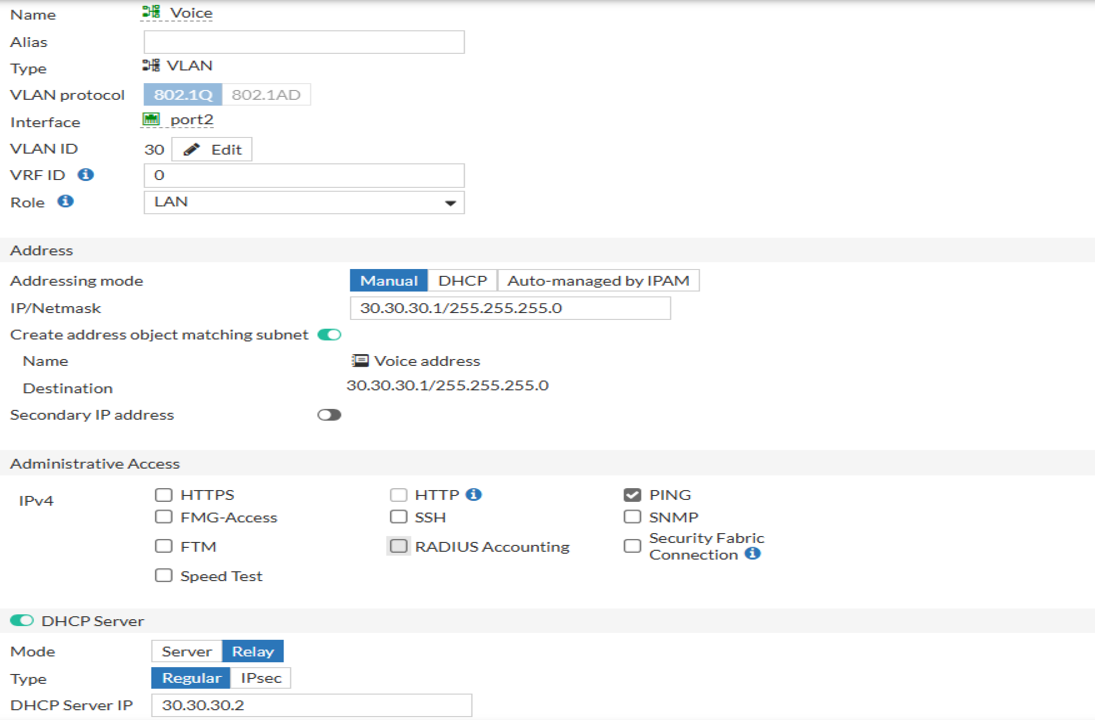Enable HTTPS administrative access
The height and width of the screenshot is (720, 1095).
coord(163,493)
